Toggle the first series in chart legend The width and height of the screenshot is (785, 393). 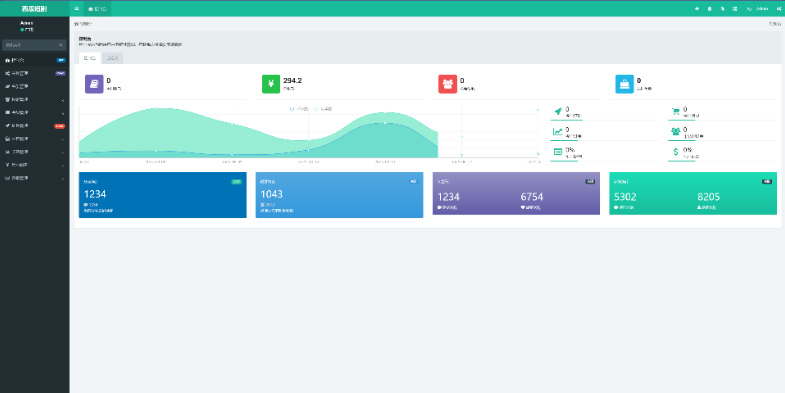click(299, 109)
